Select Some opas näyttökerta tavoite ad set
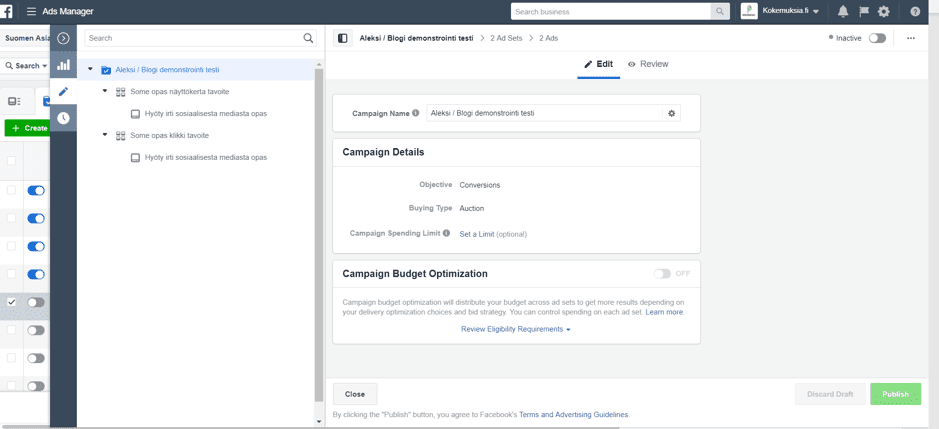 click(x=180, y=92)
